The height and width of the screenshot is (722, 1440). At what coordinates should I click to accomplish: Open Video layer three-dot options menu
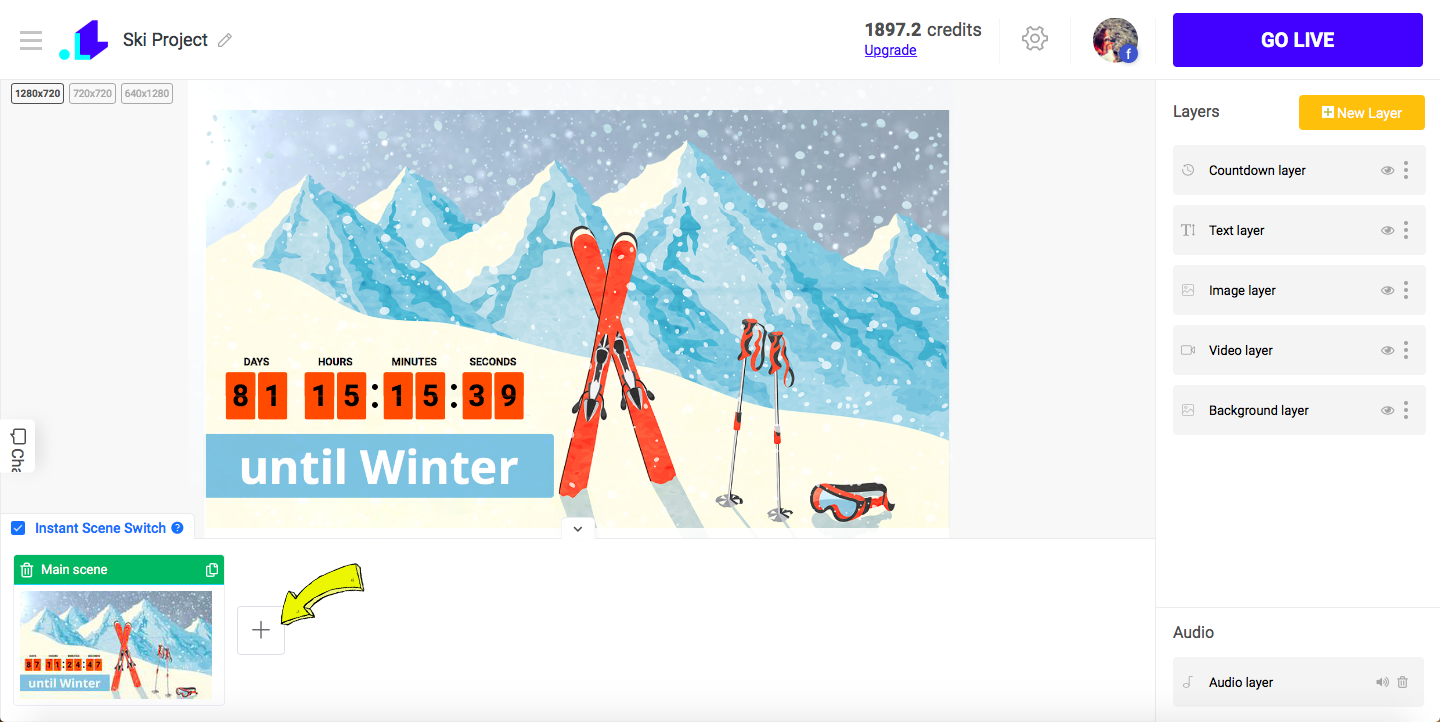coord(1406,350)
